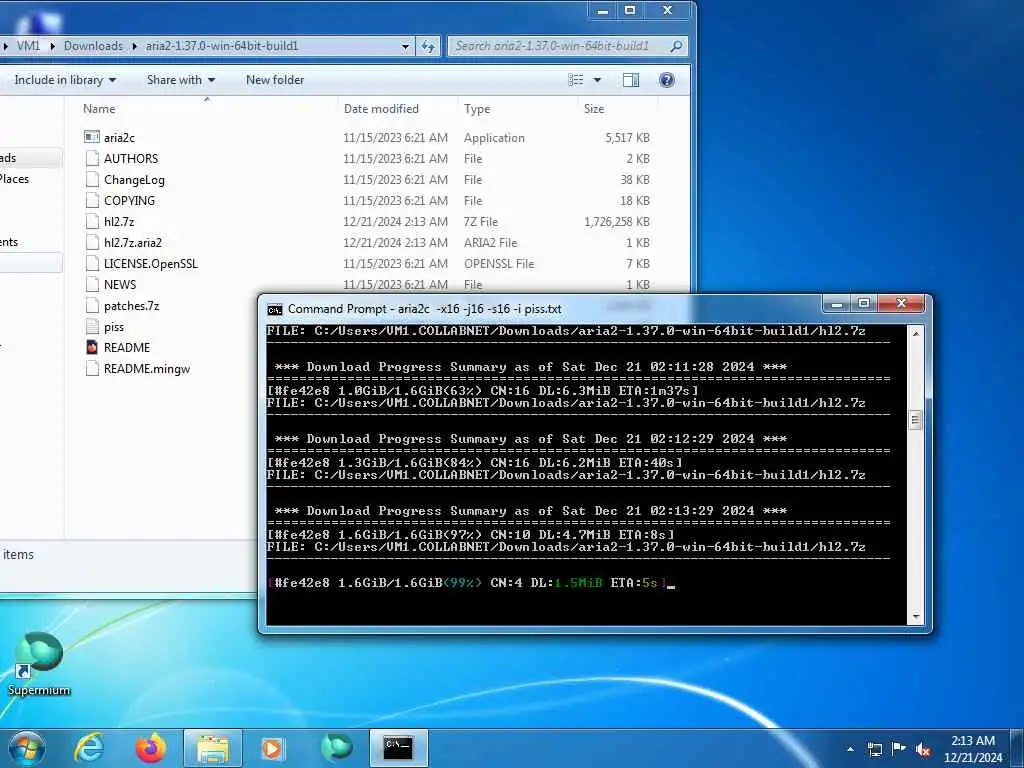Click the 1,726,258 KB size cell
1024x768 pixels.
tap(616, 221)
